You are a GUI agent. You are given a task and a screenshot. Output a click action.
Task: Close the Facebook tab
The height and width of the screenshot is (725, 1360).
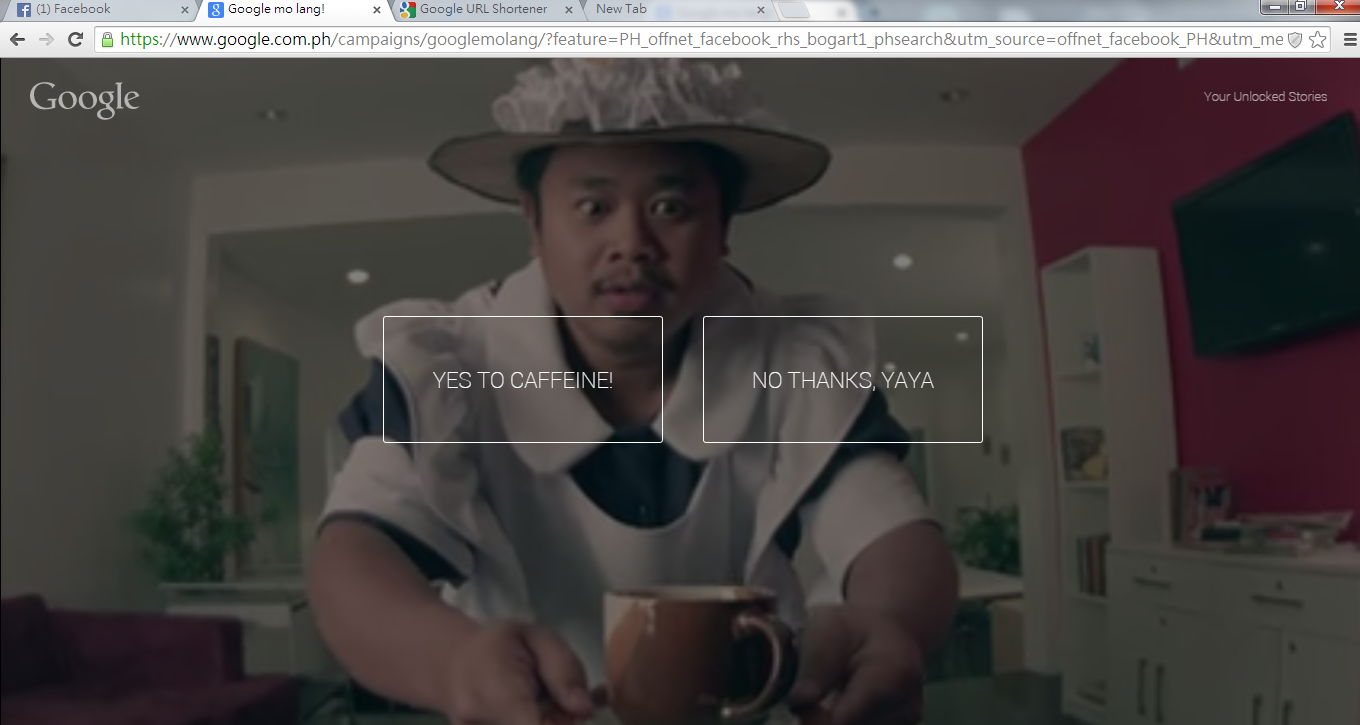pyautogui.click(x=184, y=10)
